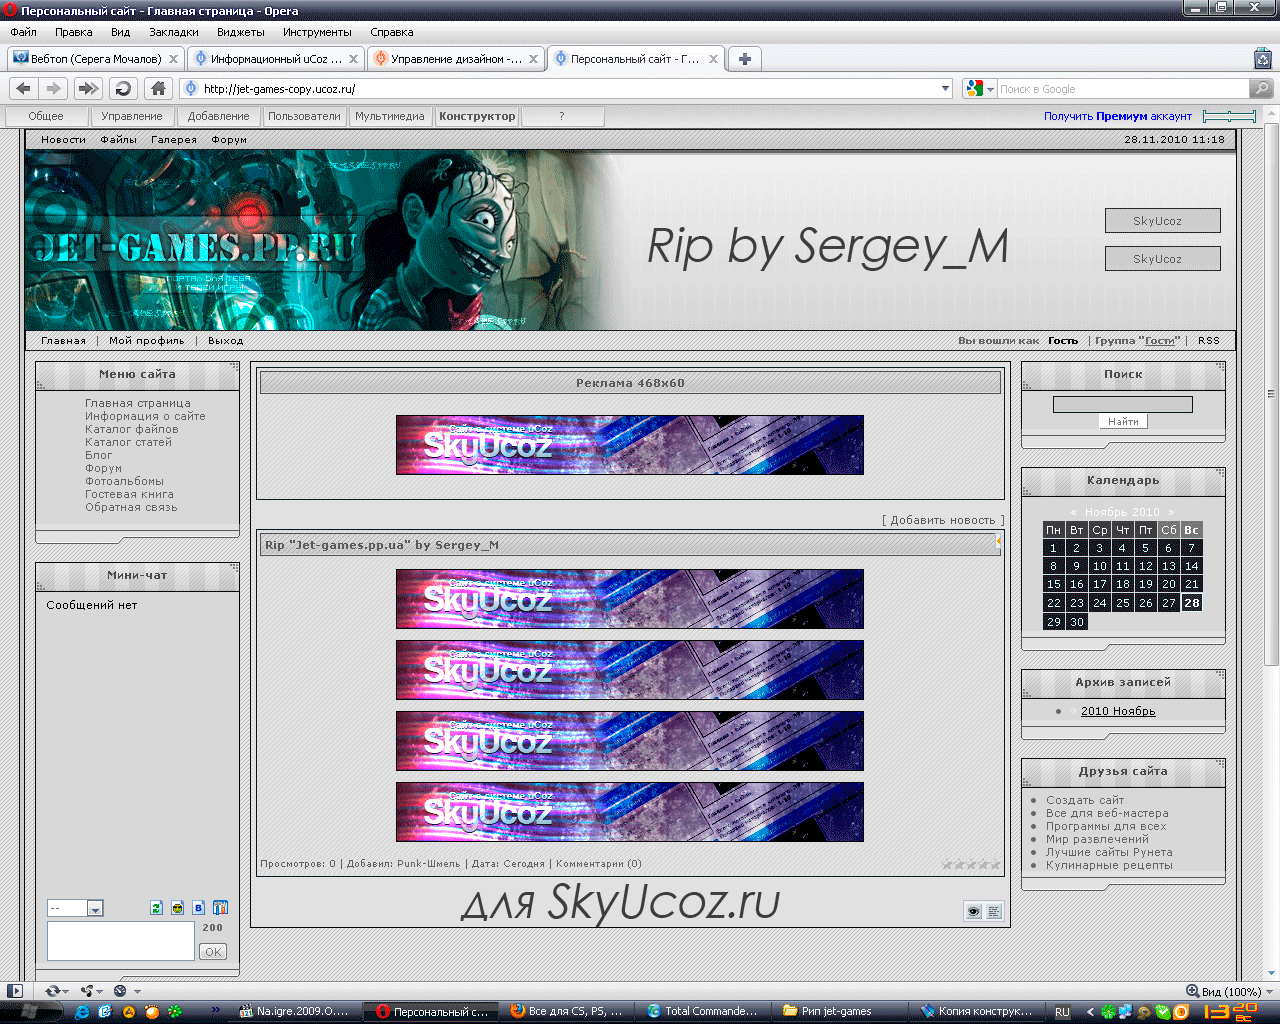Click the BB-codes 'B' icon in mini-chat
Image resolution: width=1280 pixels, height=1024 pixels.
pyautogui.click(x=198, y=908)
